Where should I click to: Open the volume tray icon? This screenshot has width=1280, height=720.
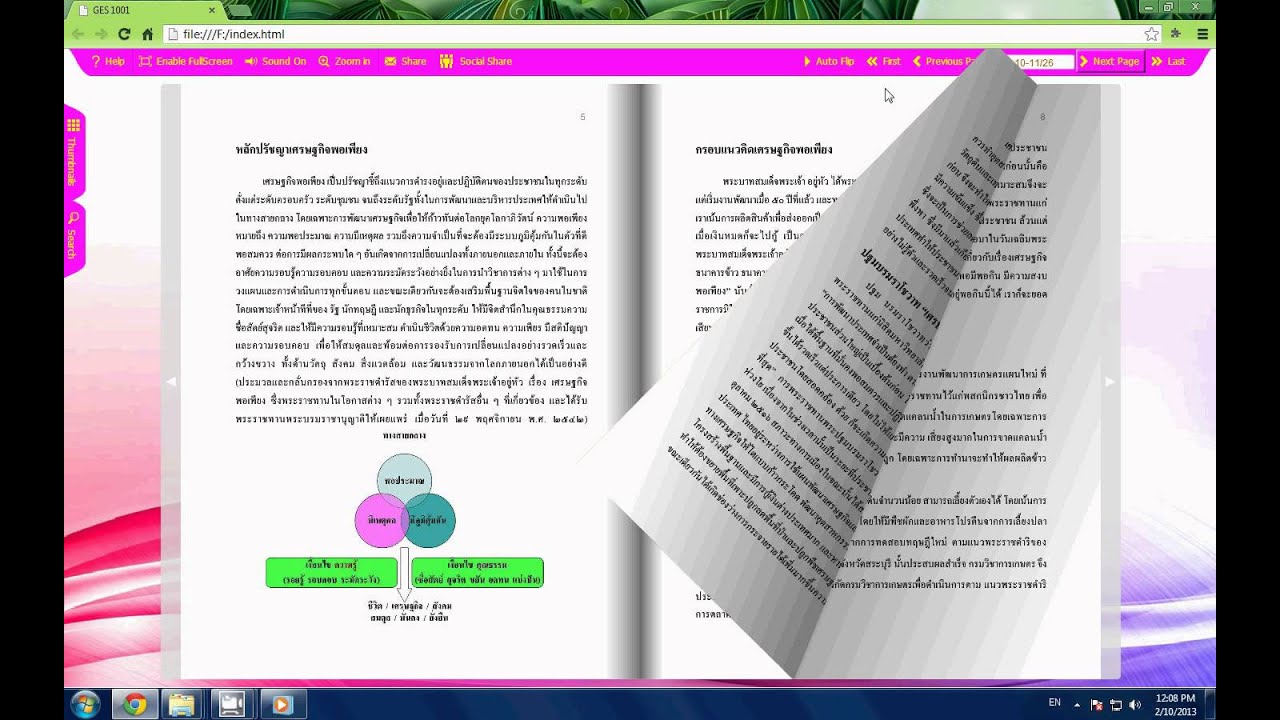point(1133,704)
